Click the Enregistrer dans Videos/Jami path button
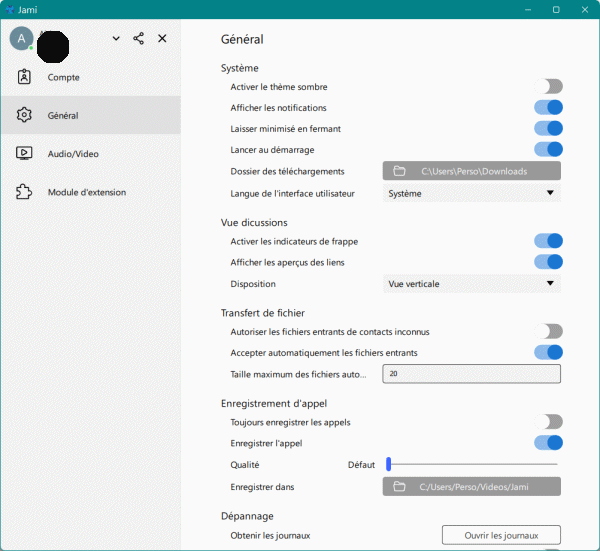The image size is (600, 551). [471, 487]
